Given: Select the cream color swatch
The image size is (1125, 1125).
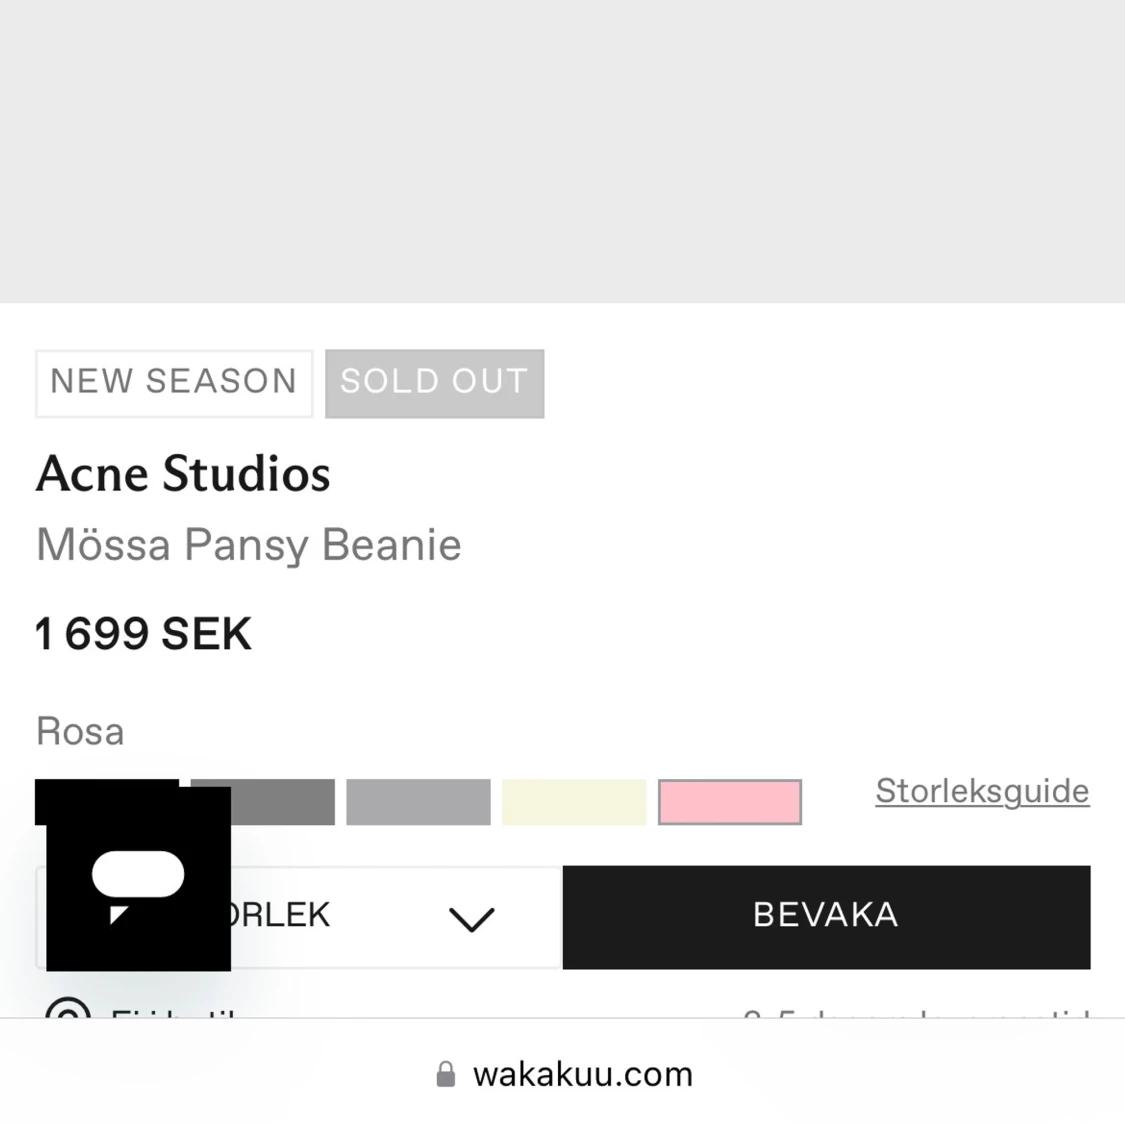Looking at the screenshot, I should (574, 802).
